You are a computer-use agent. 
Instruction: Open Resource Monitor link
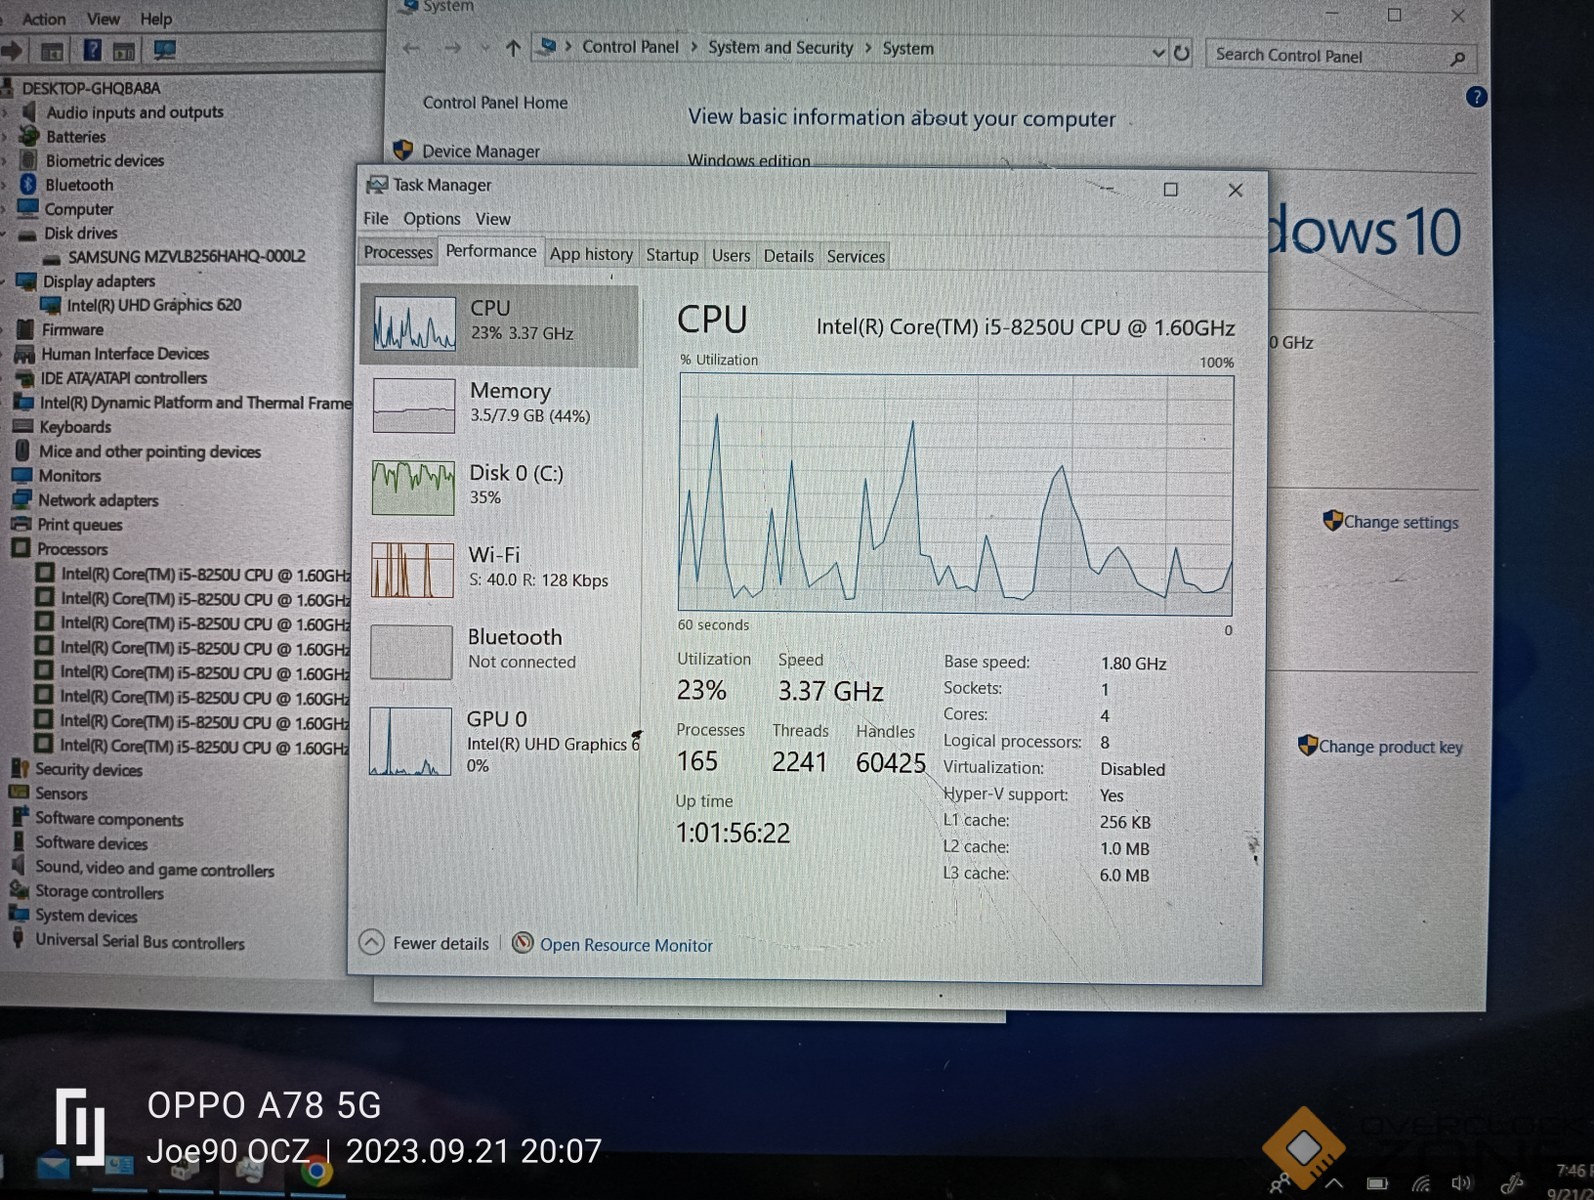pos(626,945)
